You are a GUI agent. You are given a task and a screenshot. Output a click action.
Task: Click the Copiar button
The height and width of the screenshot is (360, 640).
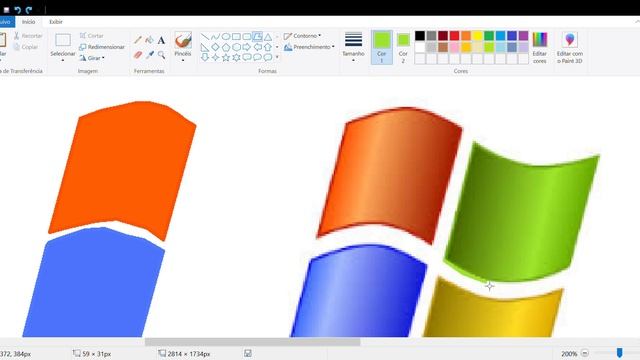26,47
